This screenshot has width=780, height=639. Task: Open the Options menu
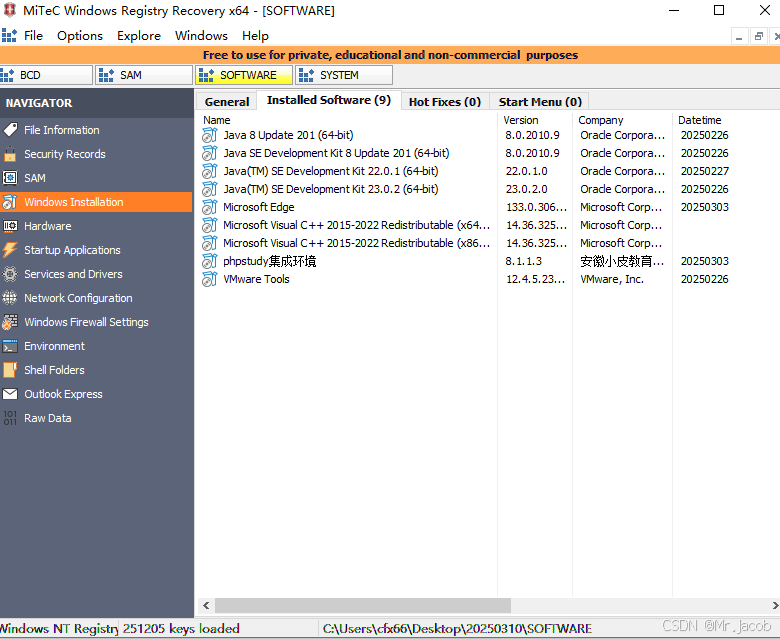(80, 36)
